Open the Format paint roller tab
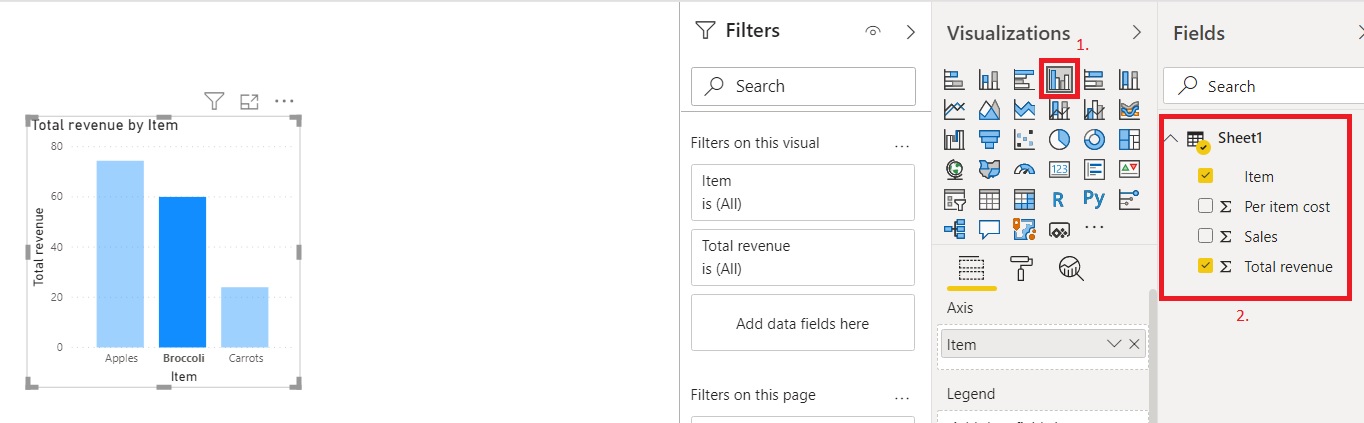The image size is (1364, 423). point(1022,267)
